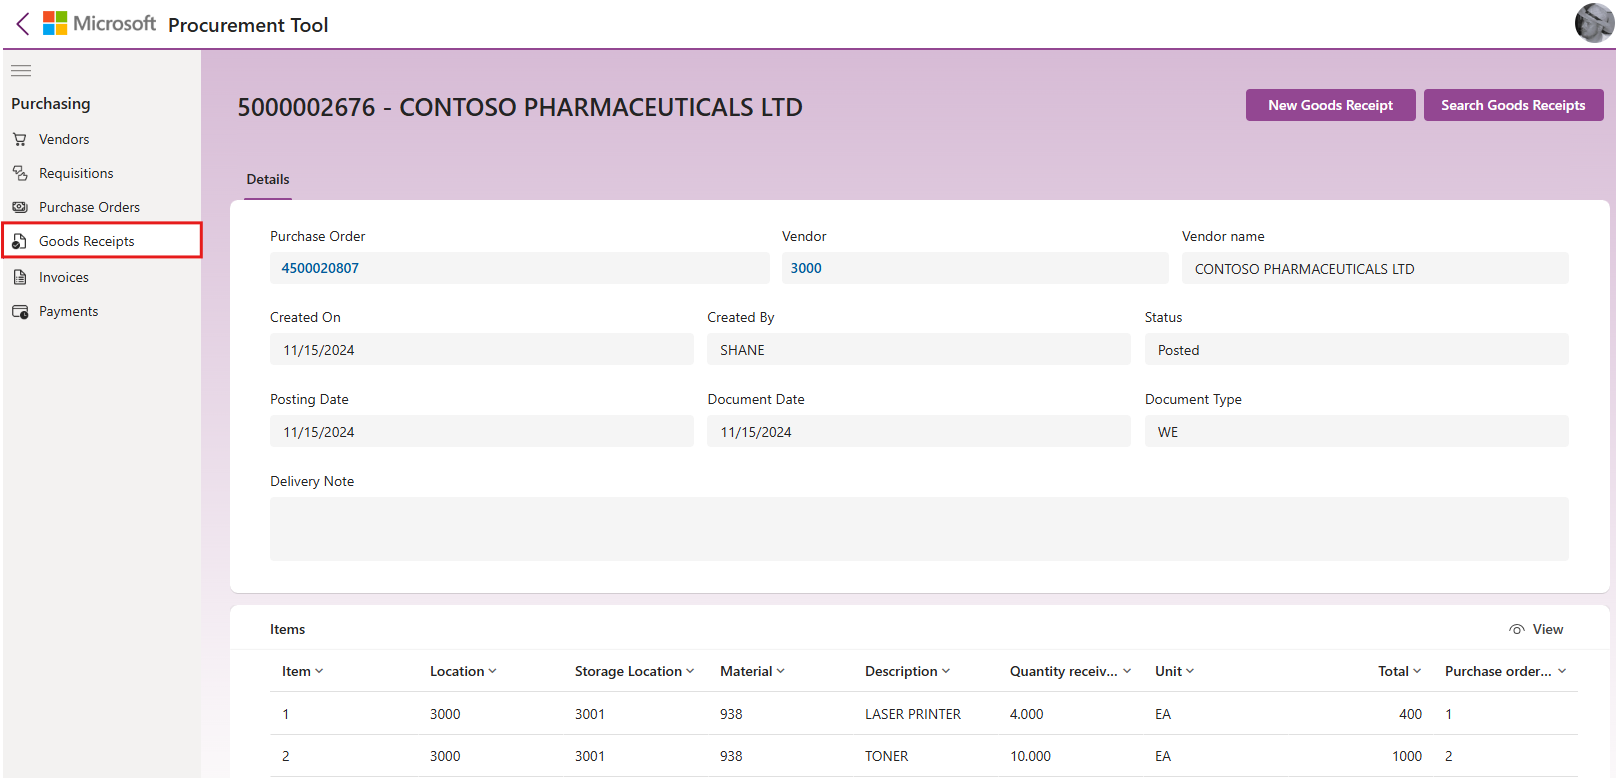Go back using the back arrow
Viewport: 1616px width, 778px height.
coord(23,23)
